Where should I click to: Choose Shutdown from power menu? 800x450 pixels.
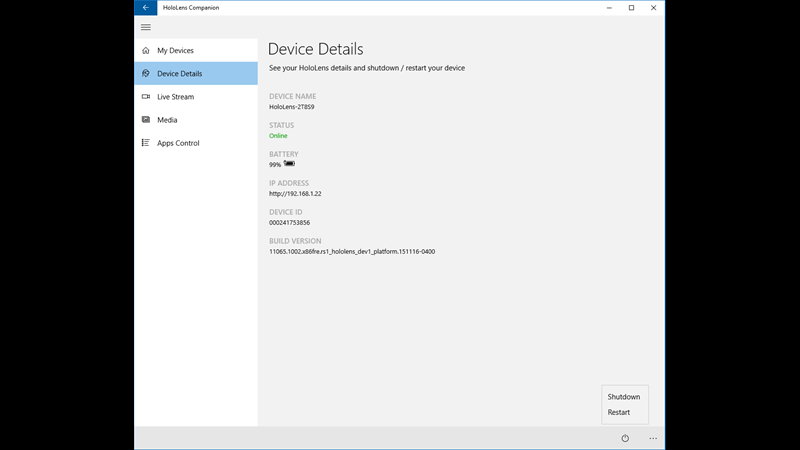point(623,396)
